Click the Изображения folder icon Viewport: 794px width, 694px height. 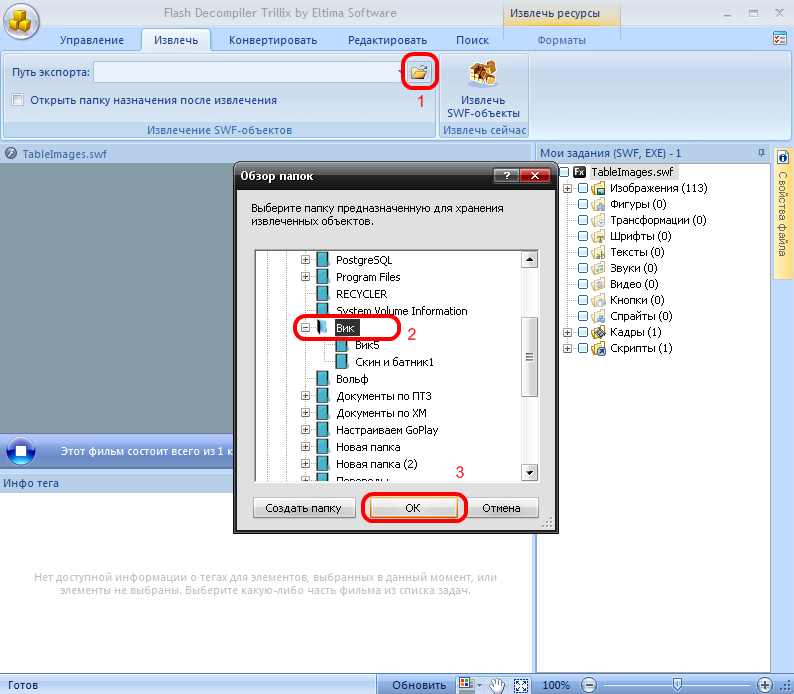[598, 188]
